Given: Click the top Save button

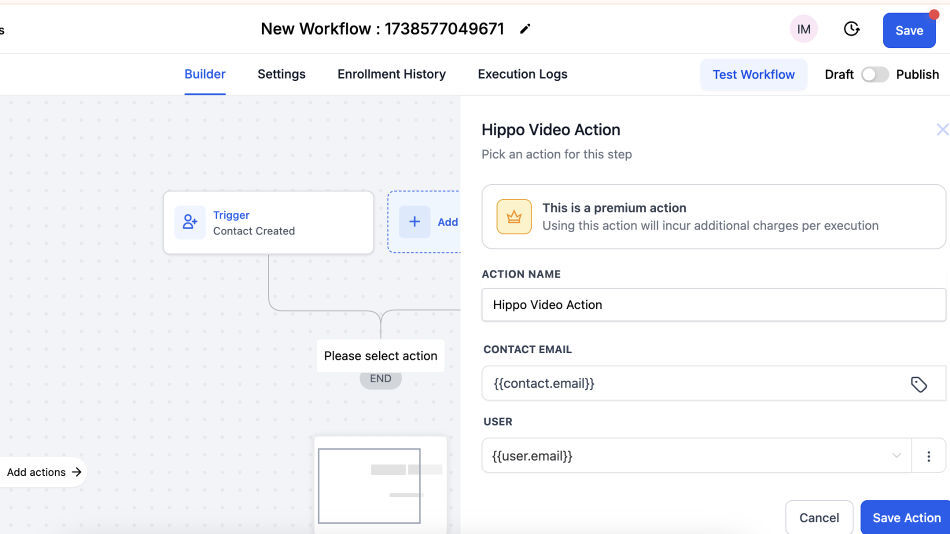Looking at the screenshot, I should coord(909,30).
